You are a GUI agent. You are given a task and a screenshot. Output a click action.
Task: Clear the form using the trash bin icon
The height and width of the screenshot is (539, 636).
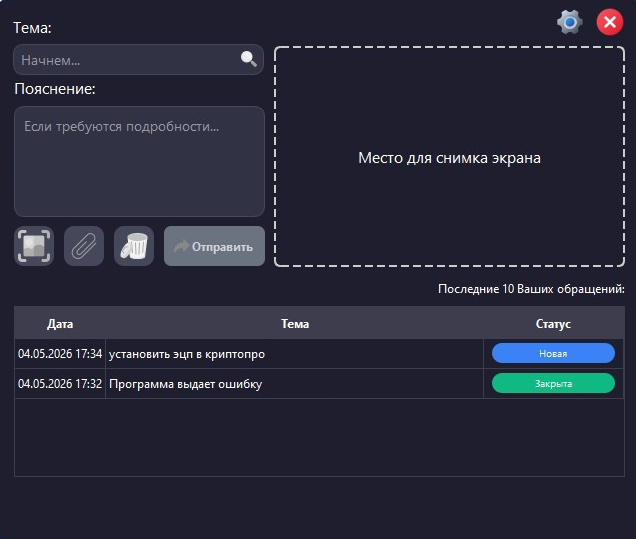coord(134,246)
